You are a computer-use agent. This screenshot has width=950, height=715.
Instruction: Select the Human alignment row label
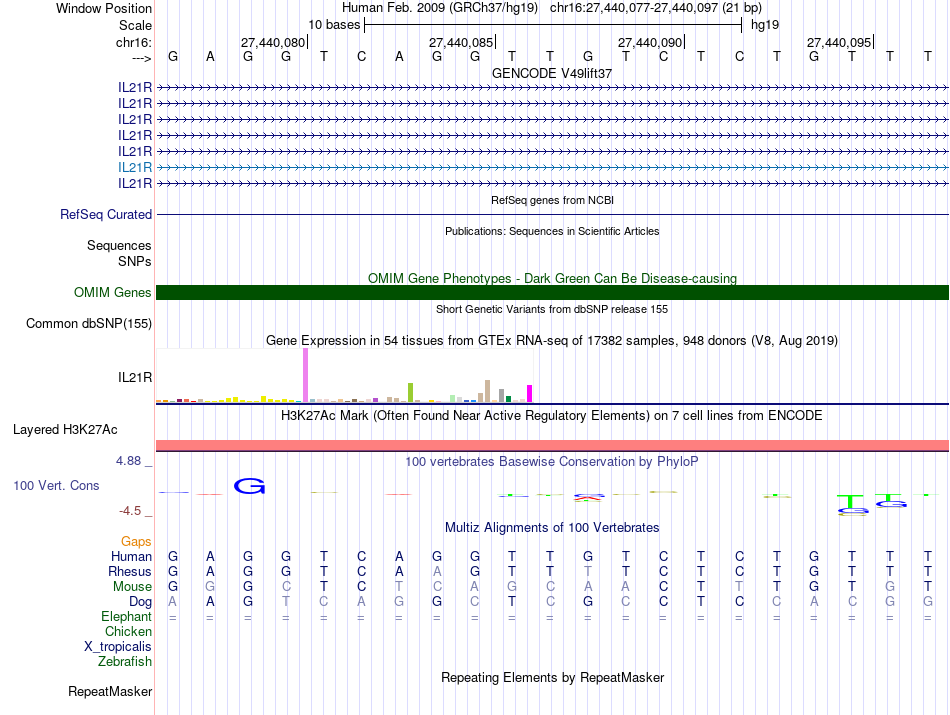131,556
